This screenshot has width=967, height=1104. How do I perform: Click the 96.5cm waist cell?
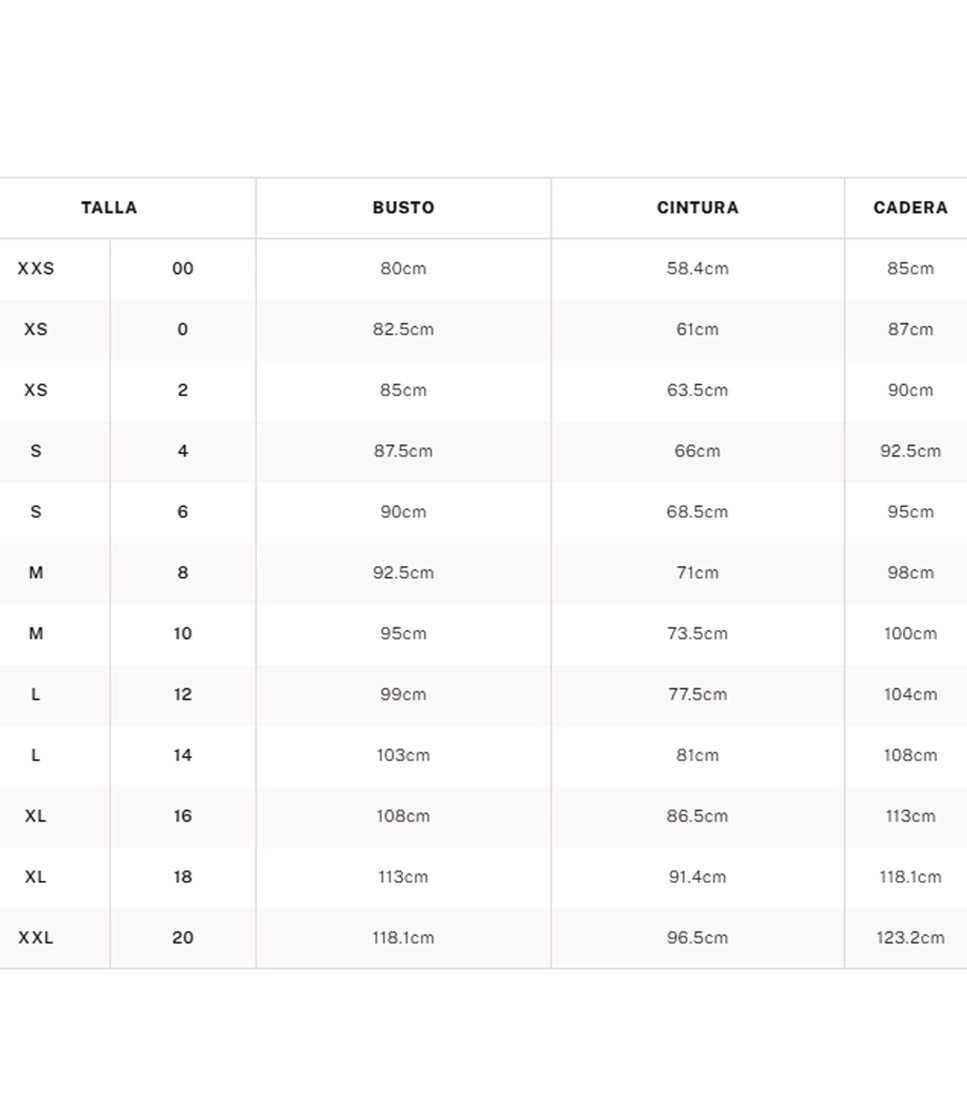(x=697, y=938)
